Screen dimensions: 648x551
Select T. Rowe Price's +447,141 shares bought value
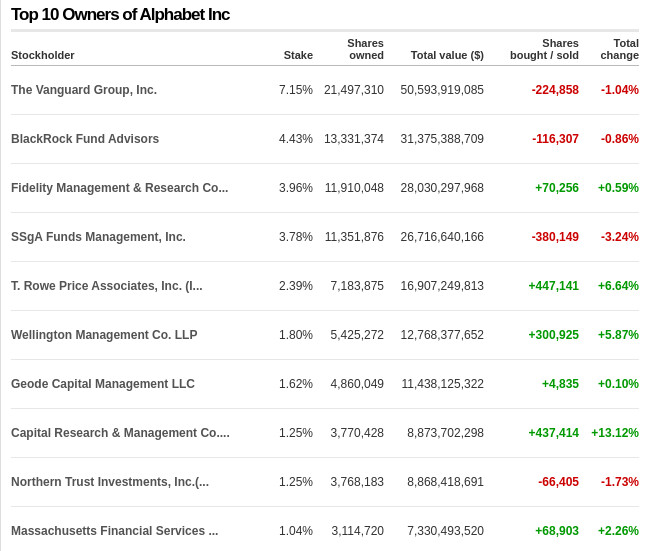point(553,286)
